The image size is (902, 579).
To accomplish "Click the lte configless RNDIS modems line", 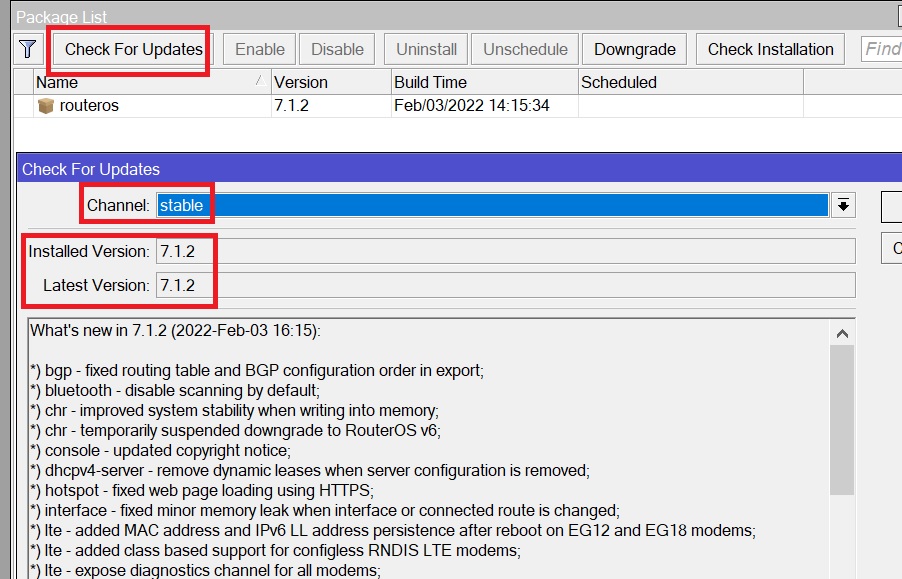I will click(x=276, y=551).
